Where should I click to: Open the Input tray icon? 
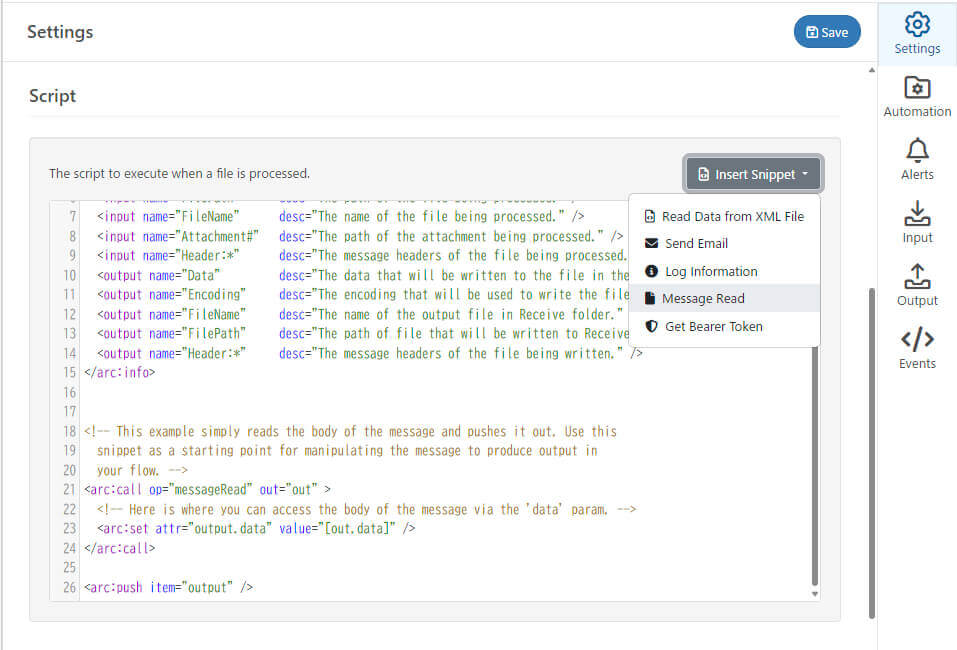tap(917, 214)
